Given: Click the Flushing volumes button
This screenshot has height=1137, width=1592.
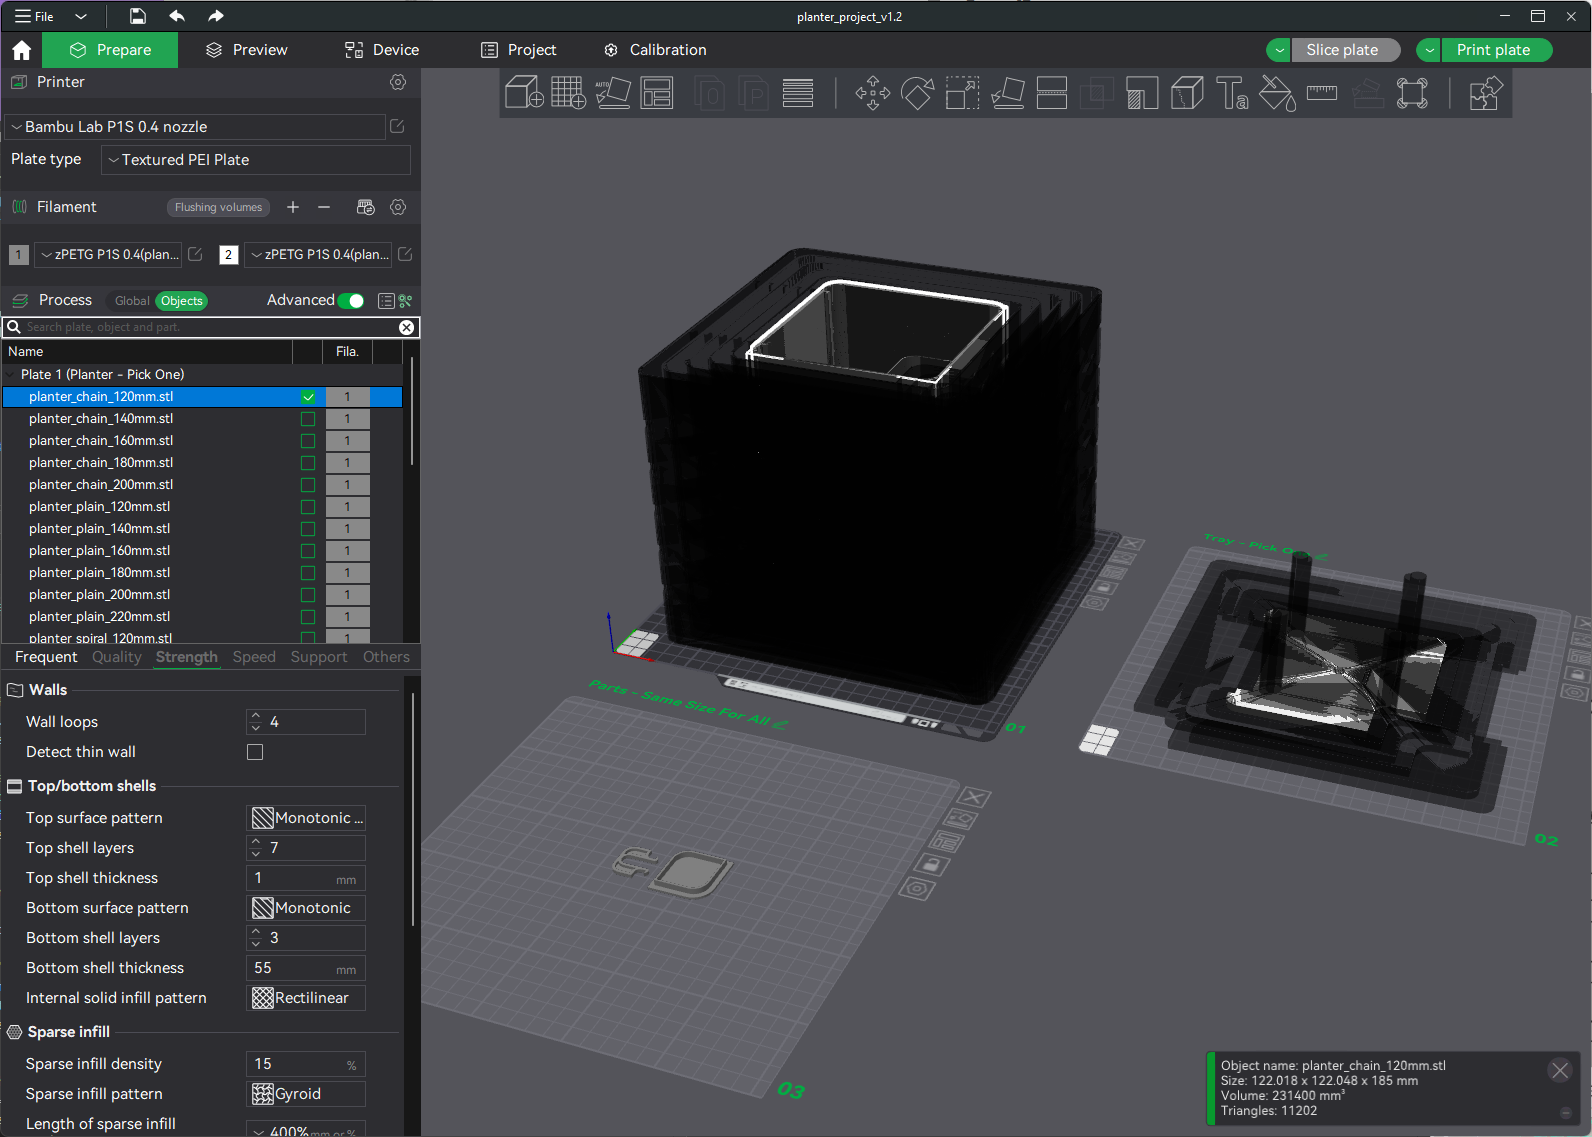Looking at the screenshot, I should (x=218, y=207).
